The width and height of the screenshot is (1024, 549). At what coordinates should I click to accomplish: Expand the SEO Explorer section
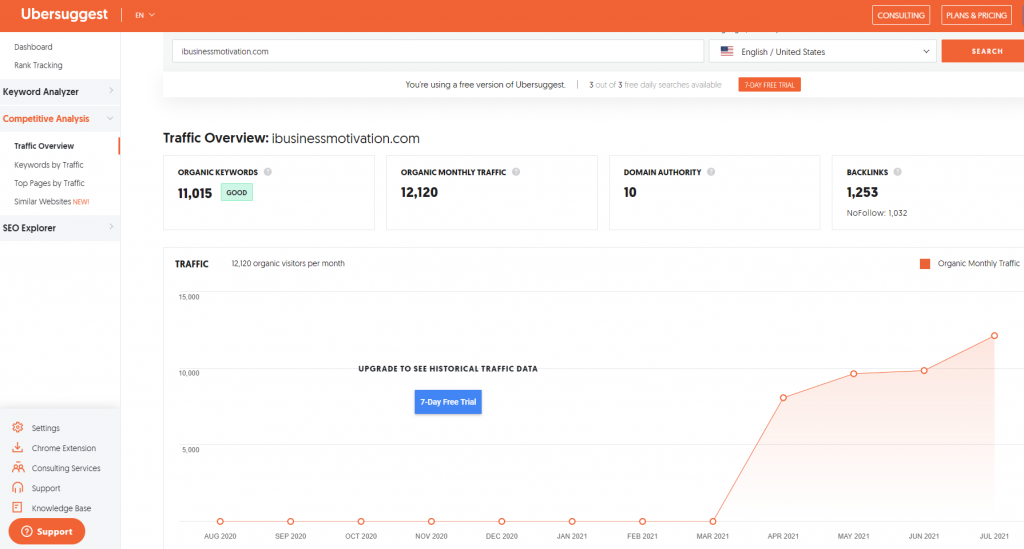[59, 228]
